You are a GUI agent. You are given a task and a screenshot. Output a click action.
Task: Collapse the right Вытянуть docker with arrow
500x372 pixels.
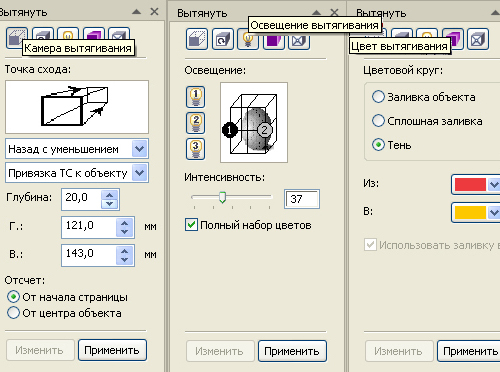(x=495, y=13)
